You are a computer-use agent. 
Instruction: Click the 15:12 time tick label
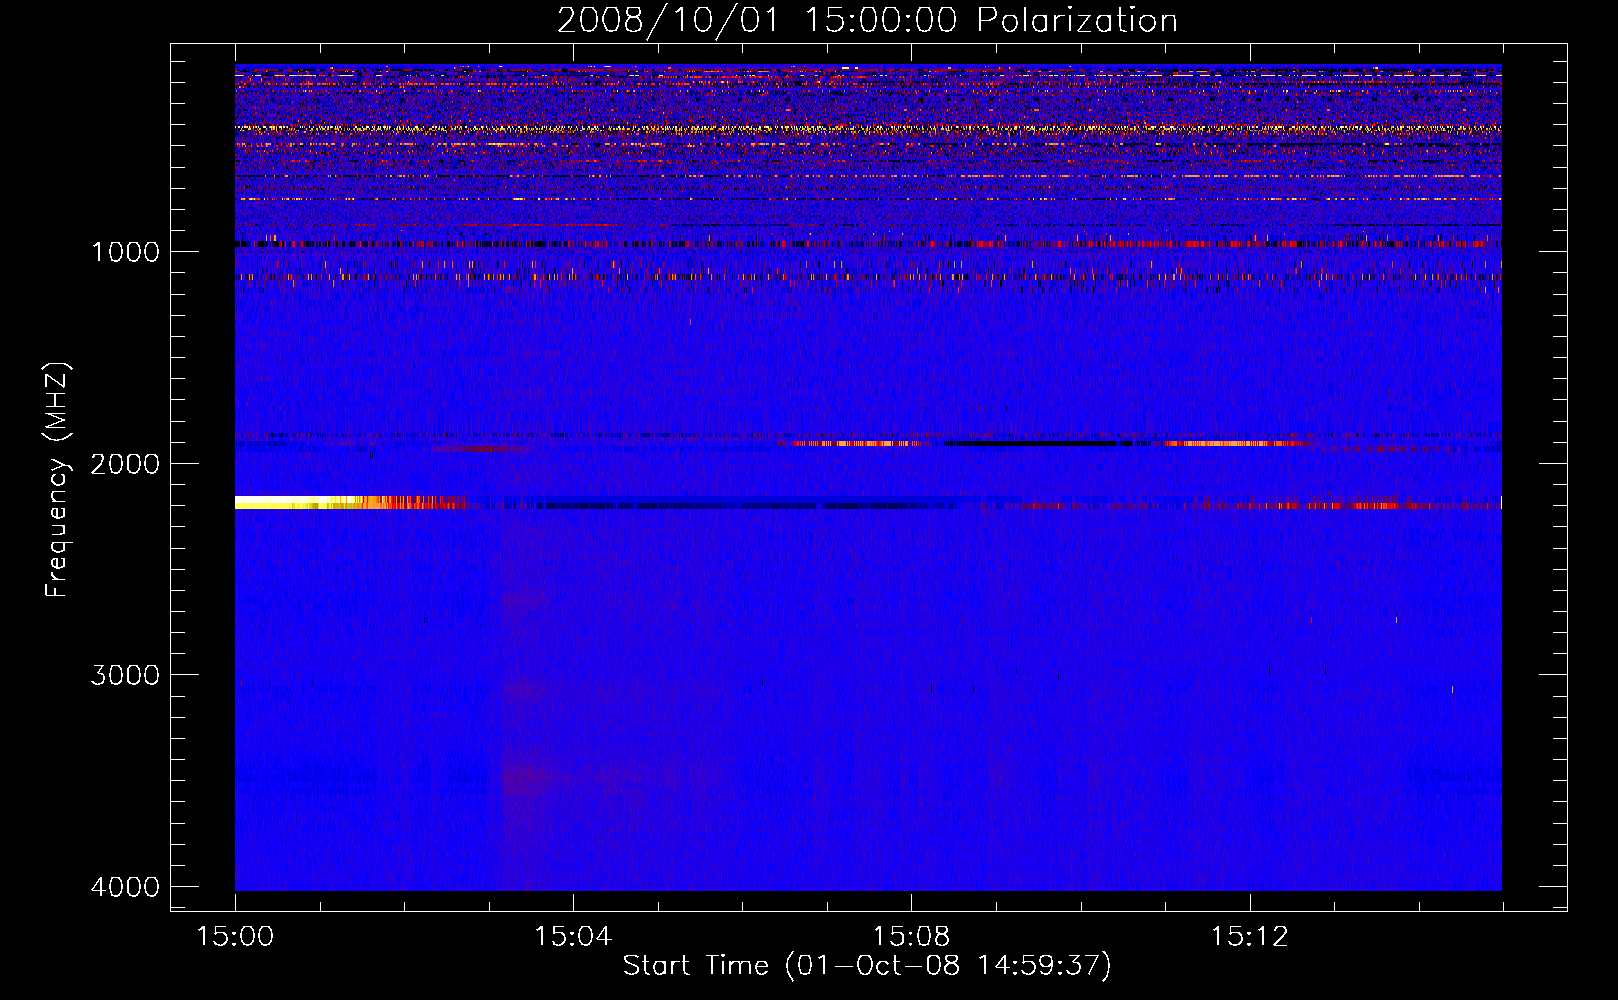point(1249,937)
